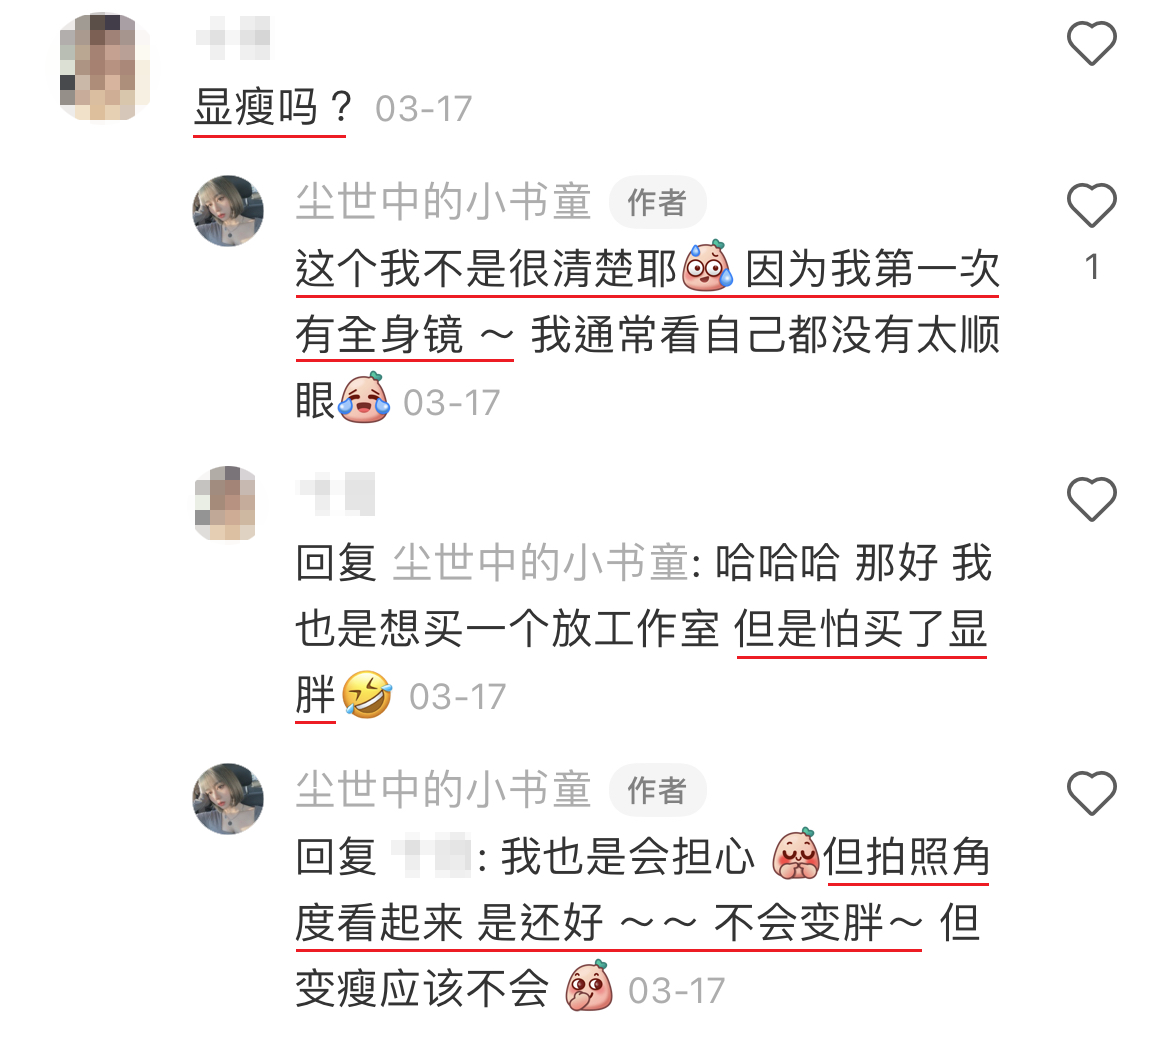Like the author's first reply with 1 like
This screenshot has height=1041, width=1170.
click(1092, 205)
